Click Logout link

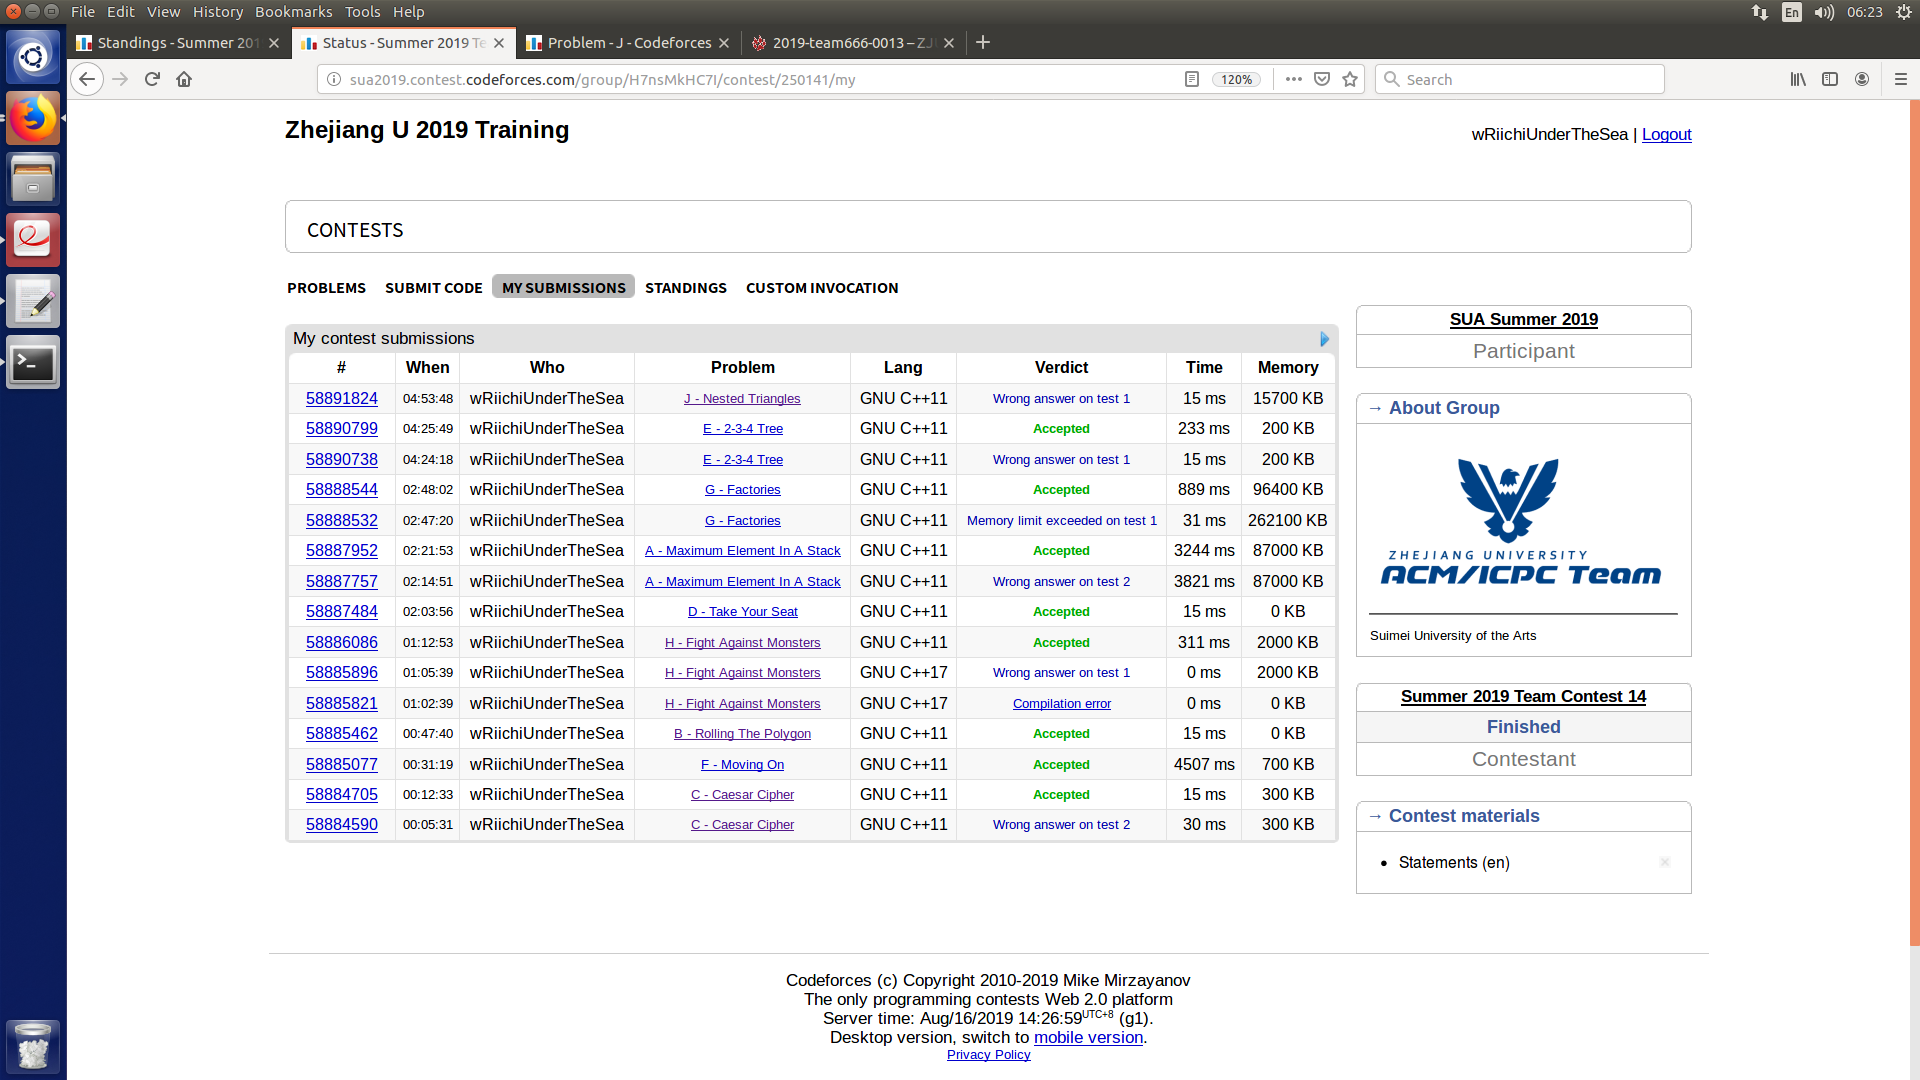pos(1666,134)
